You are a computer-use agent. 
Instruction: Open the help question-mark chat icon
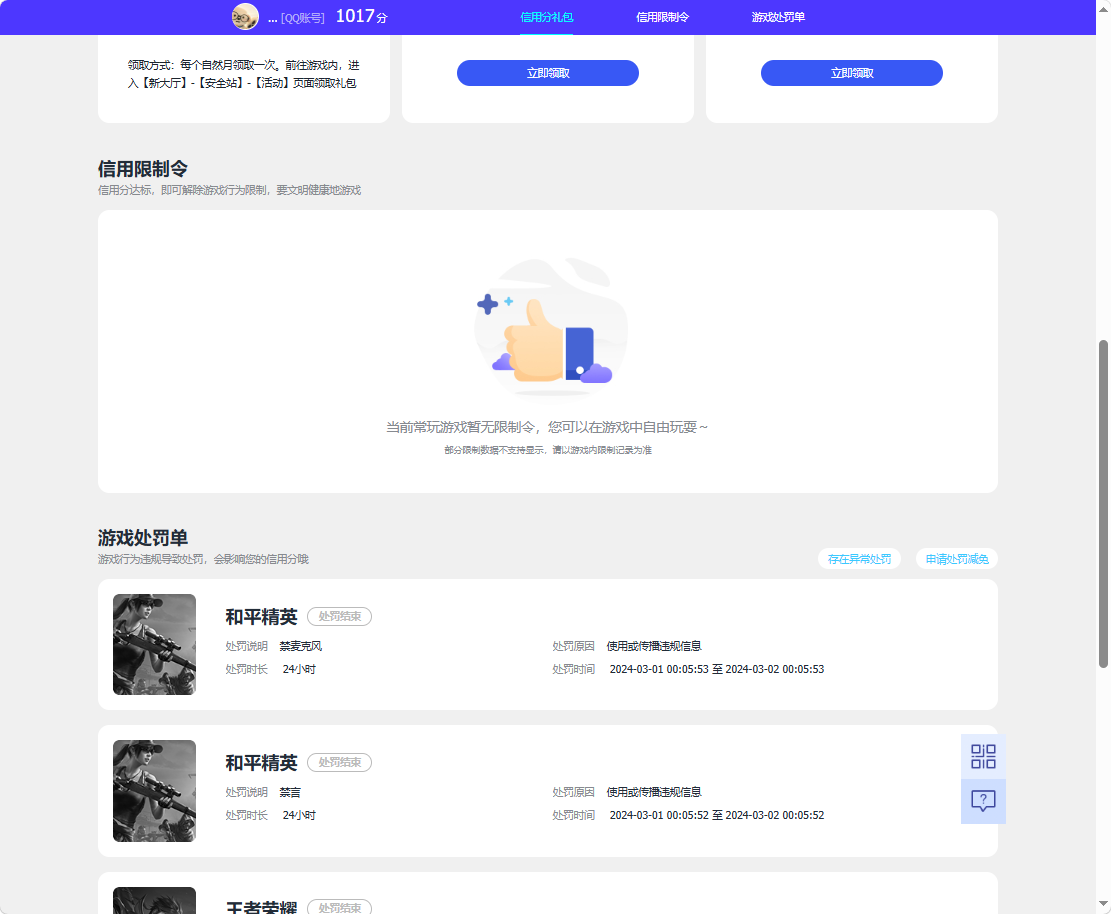[983, 801]
